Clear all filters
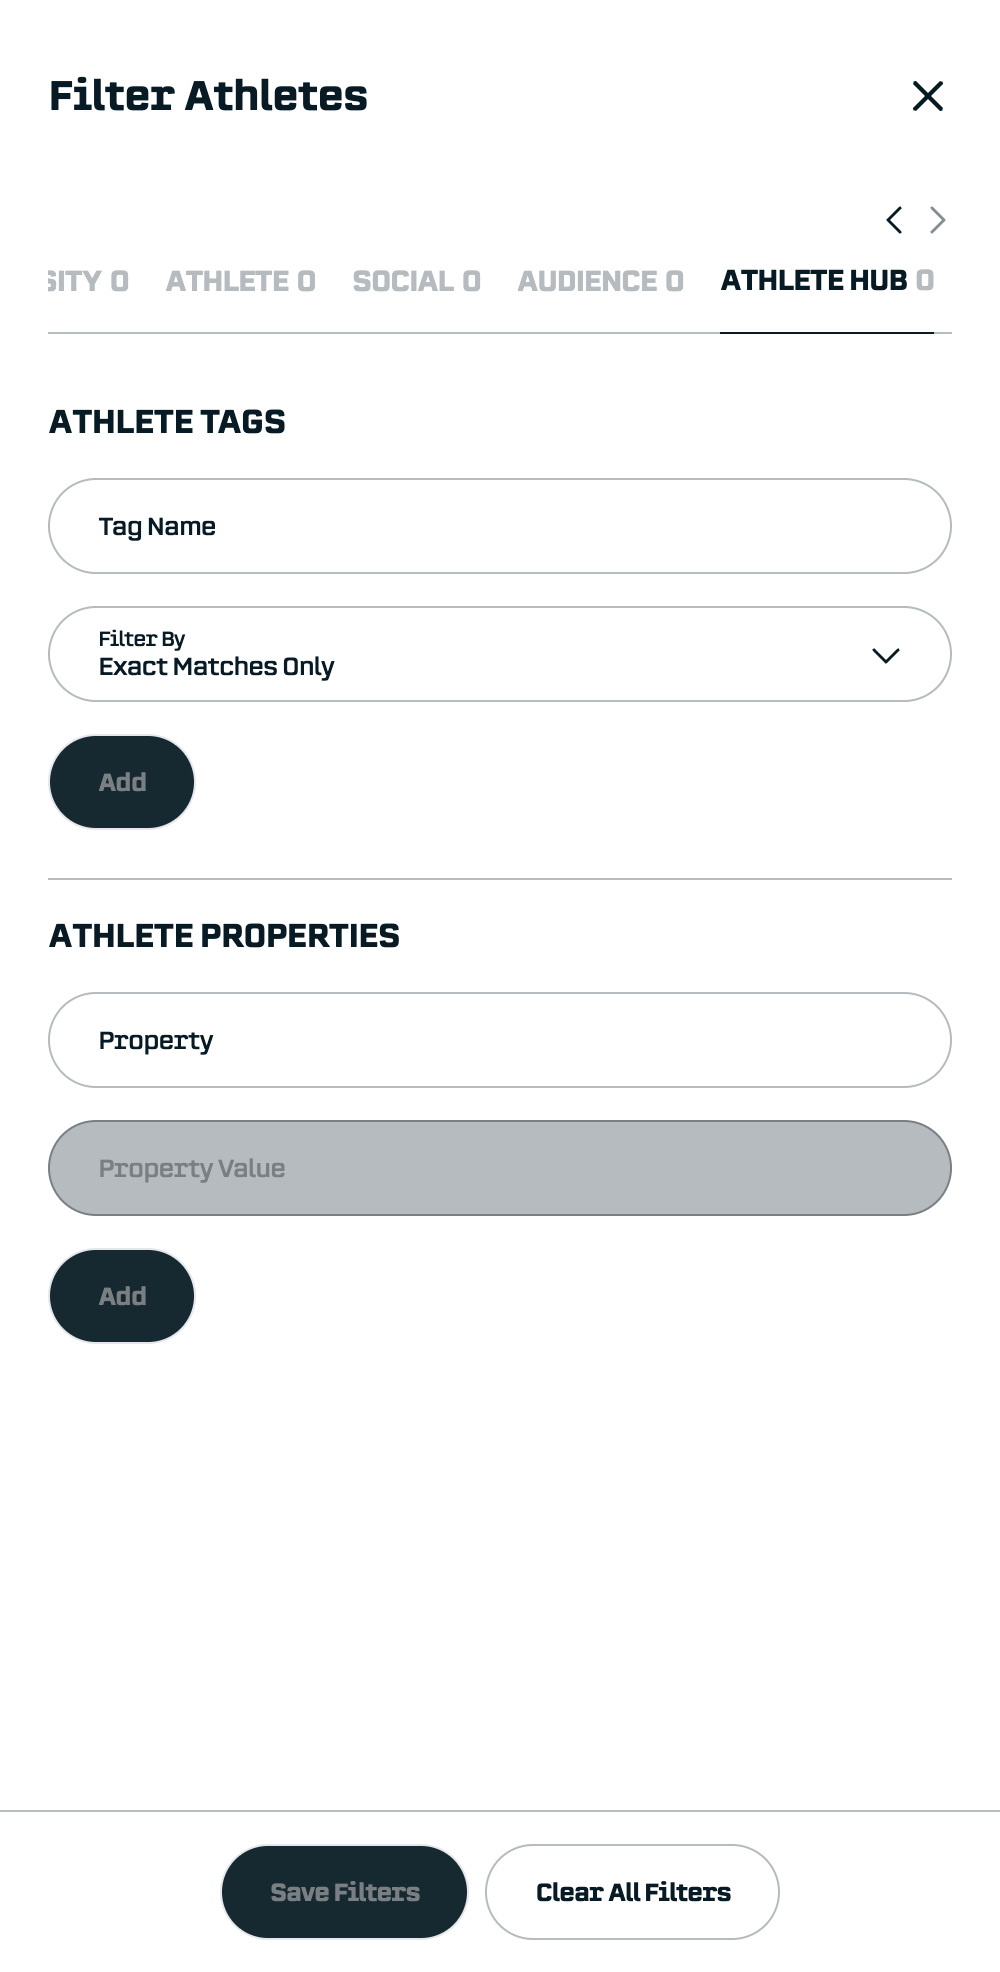The image size is (1000, 1972). click(x=632, y=1892)
